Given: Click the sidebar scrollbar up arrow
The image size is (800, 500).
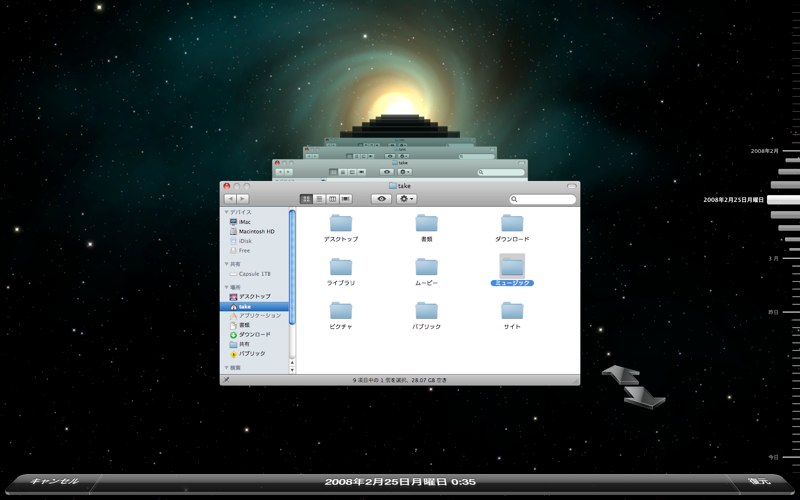Looking at the screenshot, I should 292,363.
